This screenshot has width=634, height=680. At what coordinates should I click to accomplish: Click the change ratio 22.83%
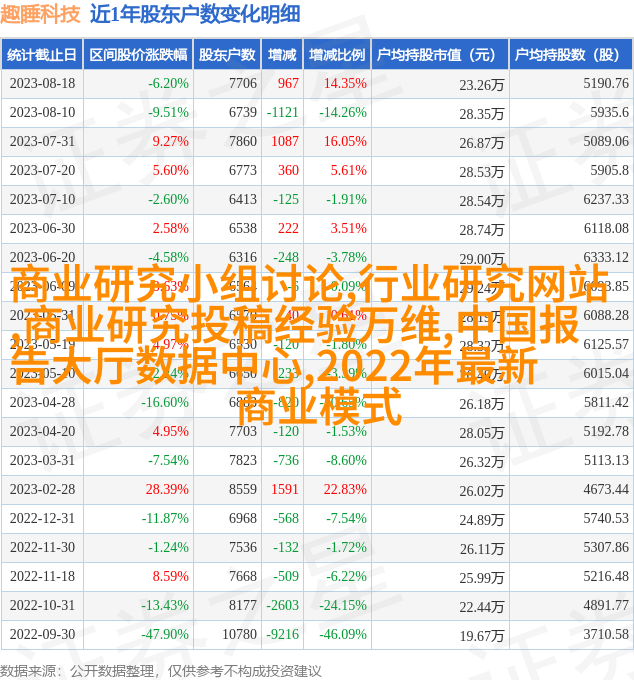click(x=345, y=490)
